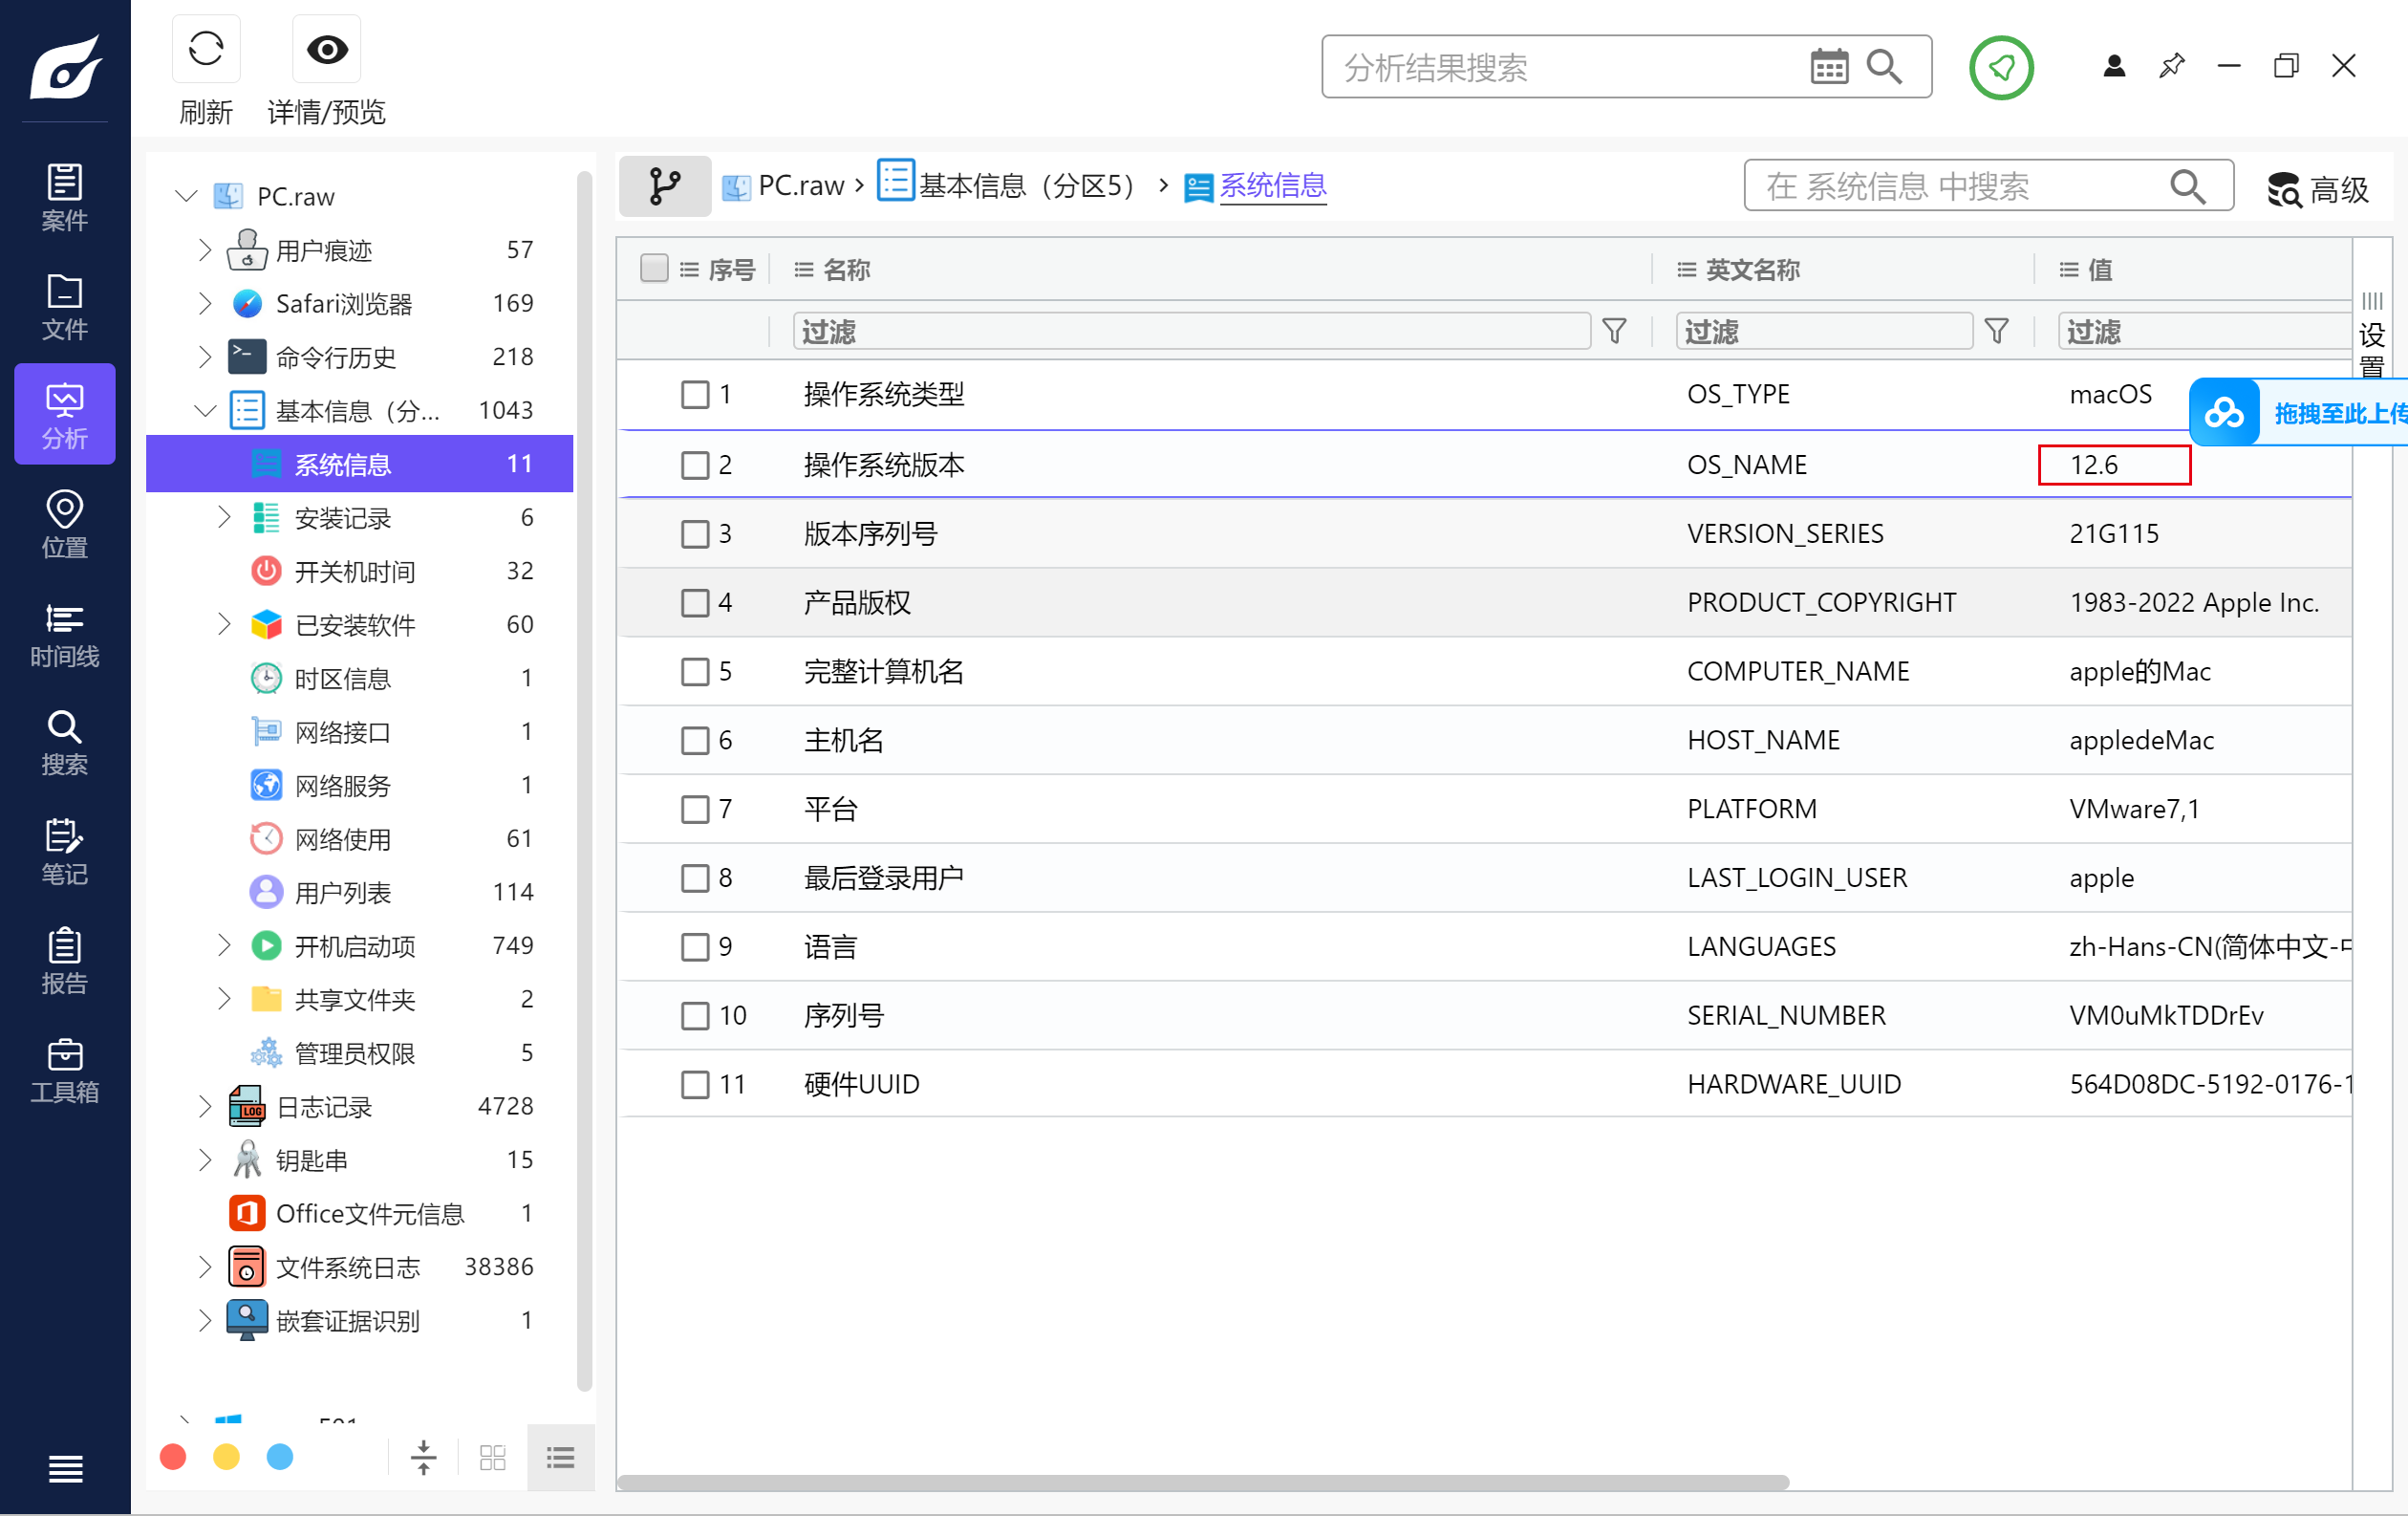Click the magnifier in 分析结果搜索 box
Image resolution: width=2408 pixels, height=1516 pixels.
click(1884, 67)
